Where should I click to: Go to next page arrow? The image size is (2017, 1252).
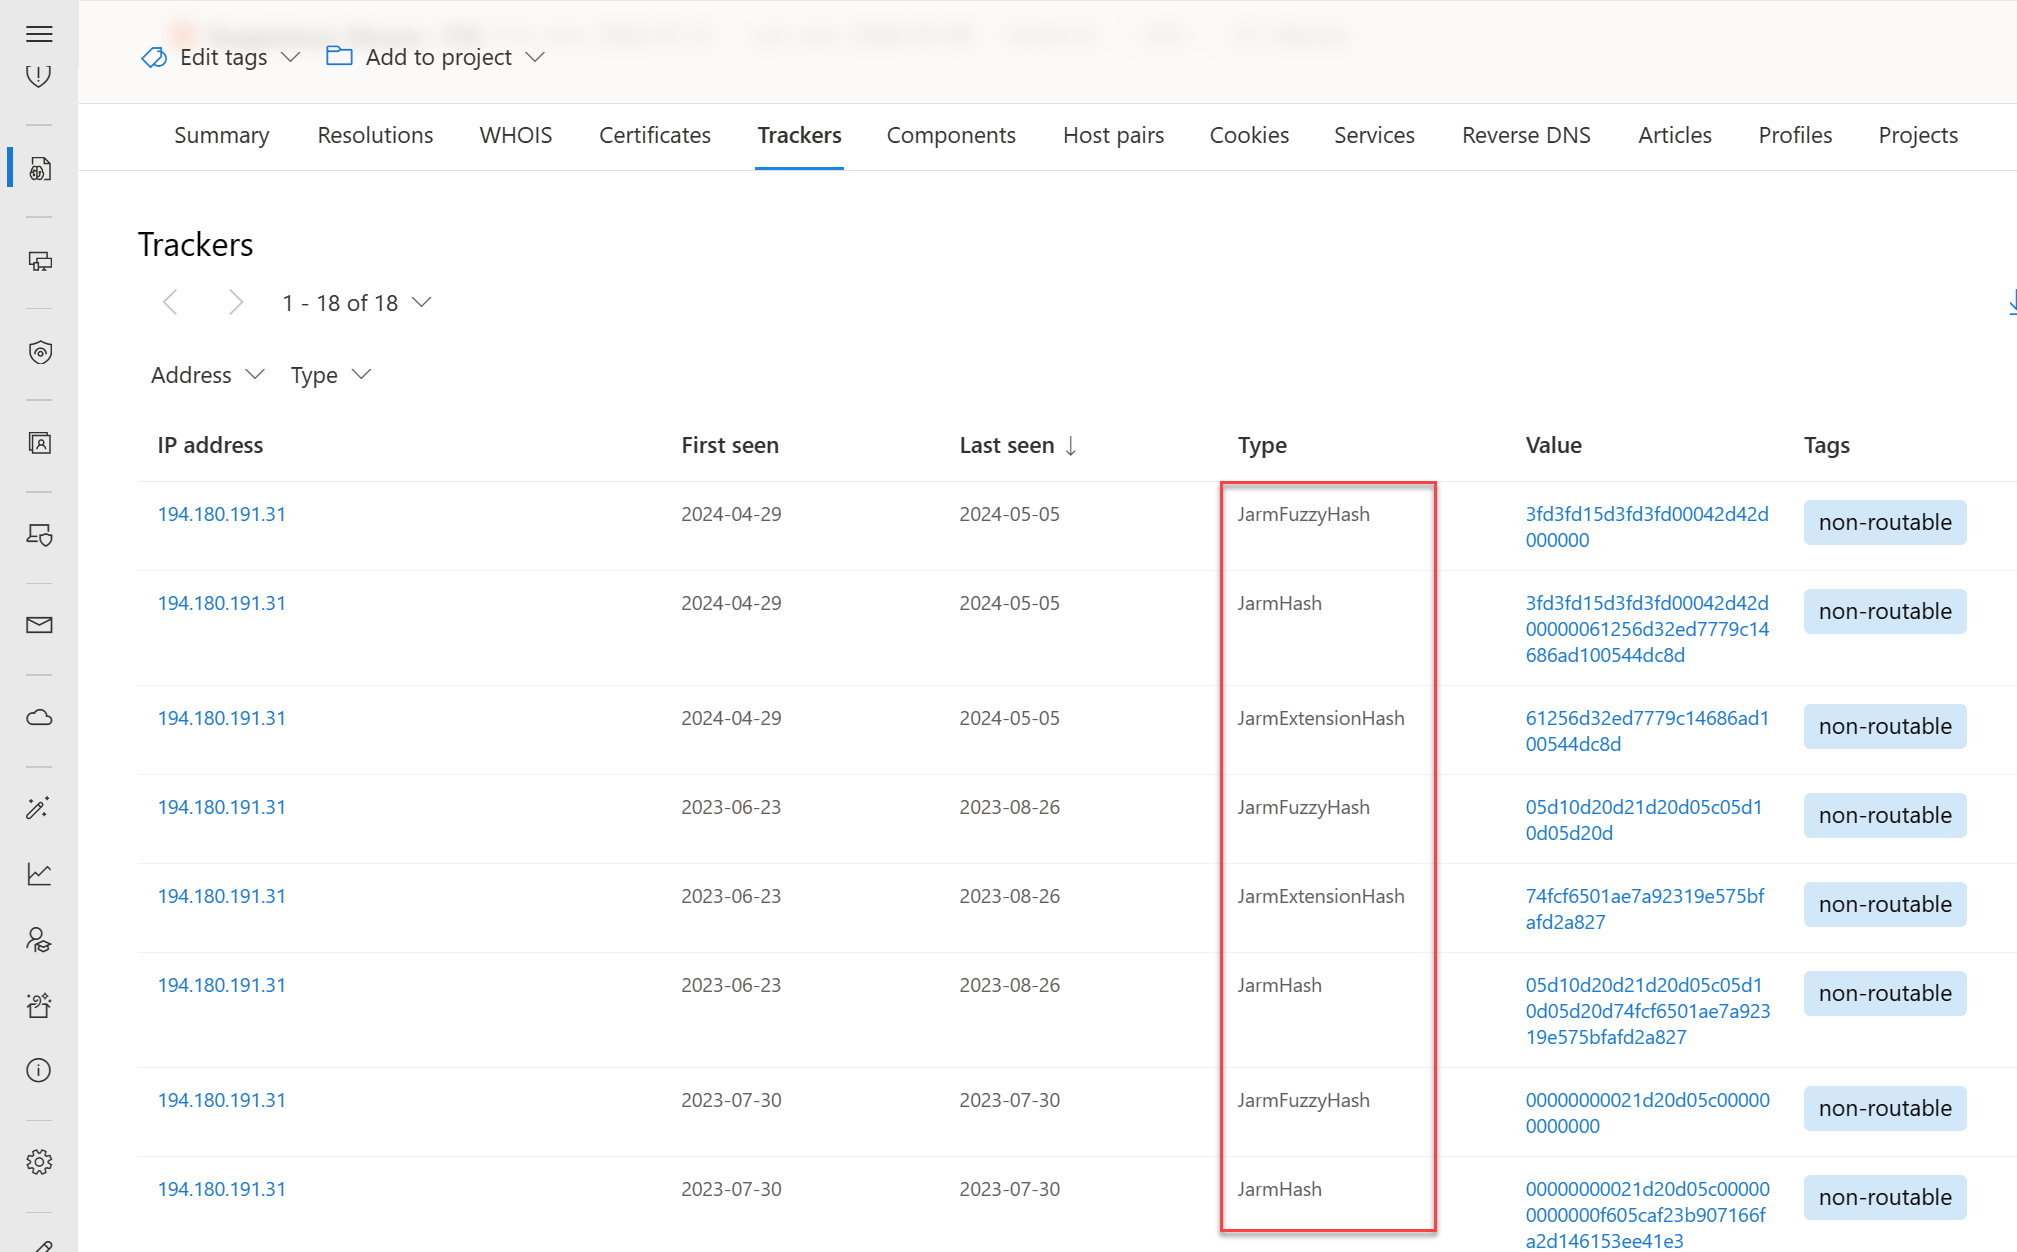[x=235, y=302]
